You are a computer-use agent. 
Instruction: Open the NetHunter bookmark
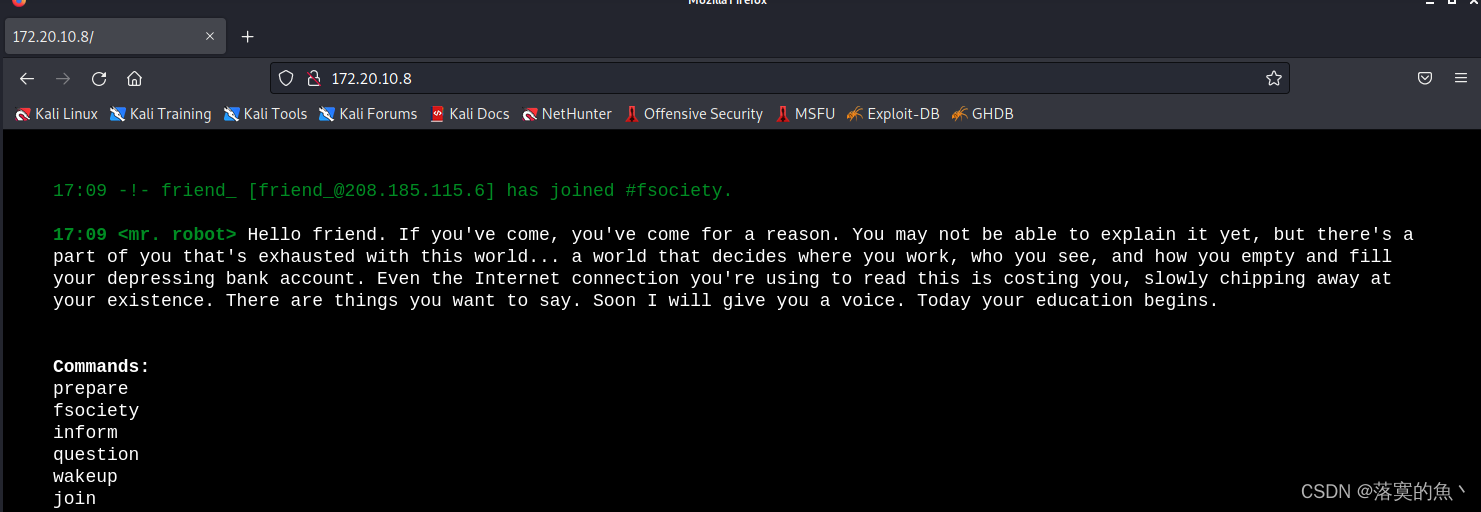tap(567, 114)
